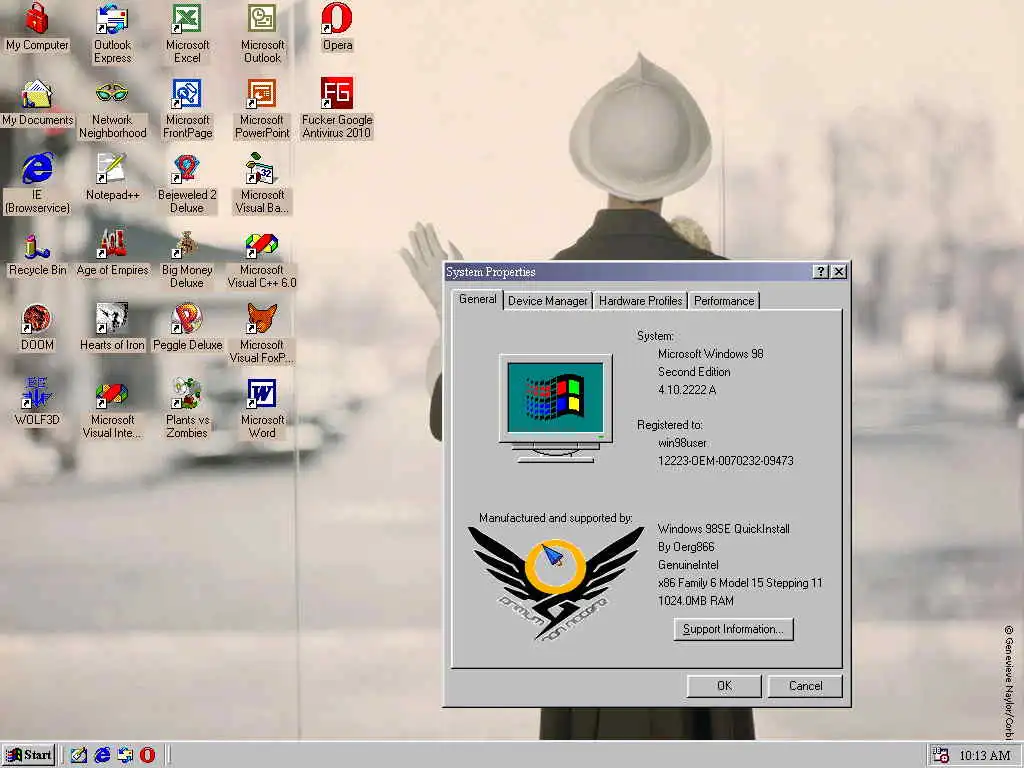
Task: Launch Internet Explorer from Quick Launch
Action: pos(102,755)
